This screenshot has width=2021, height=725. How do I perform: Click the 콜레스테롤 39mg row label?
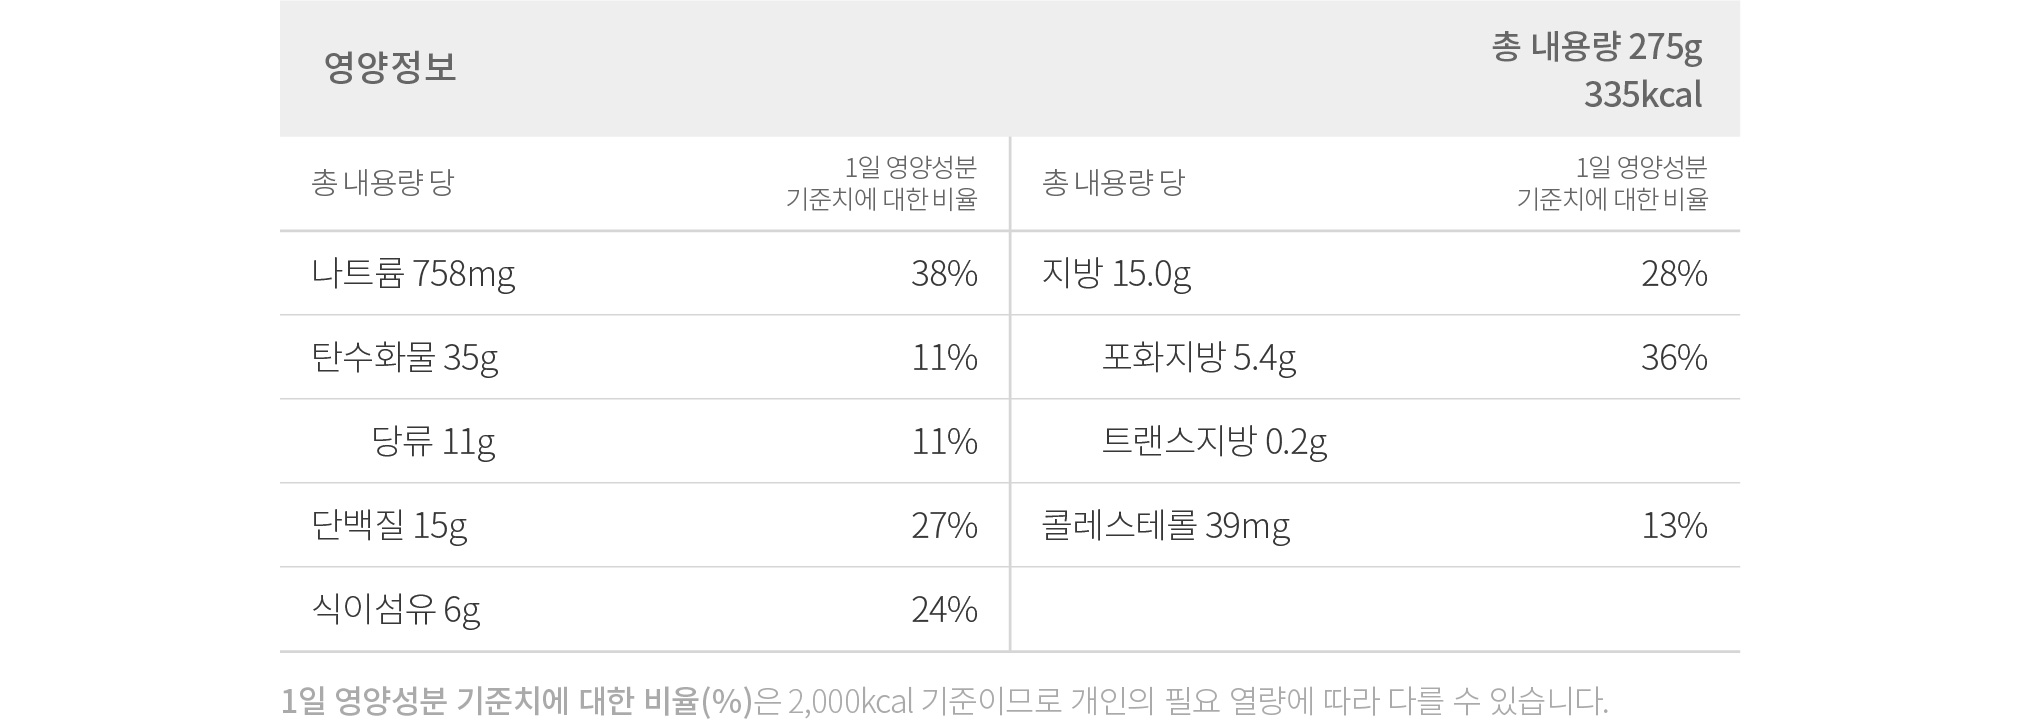(x=1166, y=525)
